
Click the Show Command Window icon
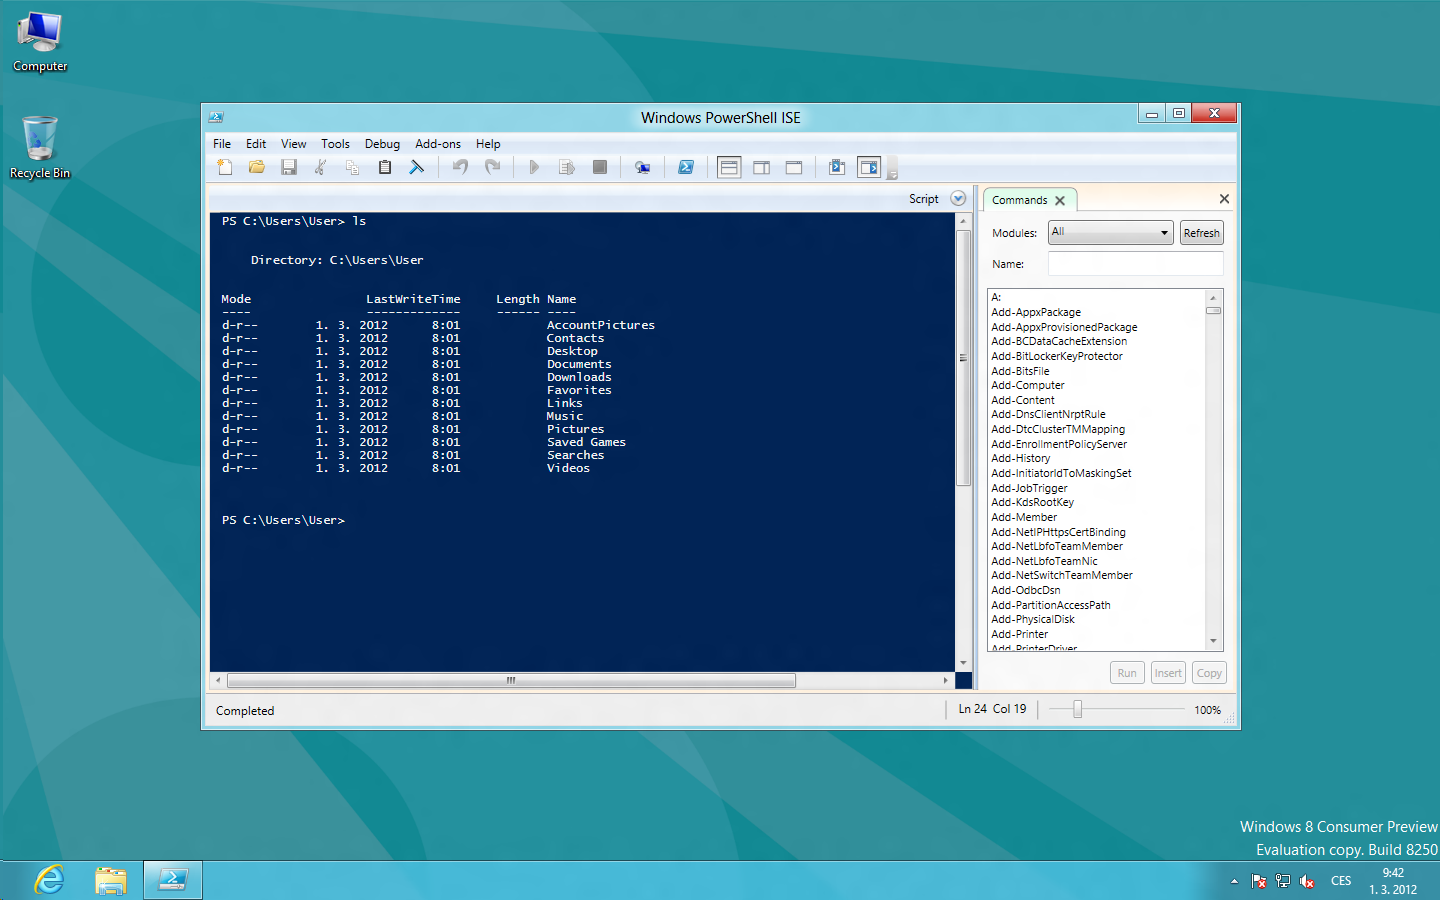click(x=837, y=167)
